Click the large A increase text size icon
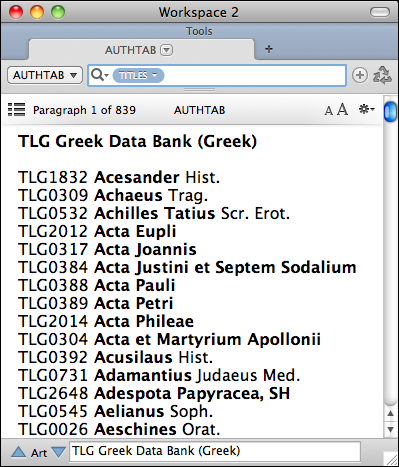Viewport: 399px width, 467px height. tap(342, 109)
